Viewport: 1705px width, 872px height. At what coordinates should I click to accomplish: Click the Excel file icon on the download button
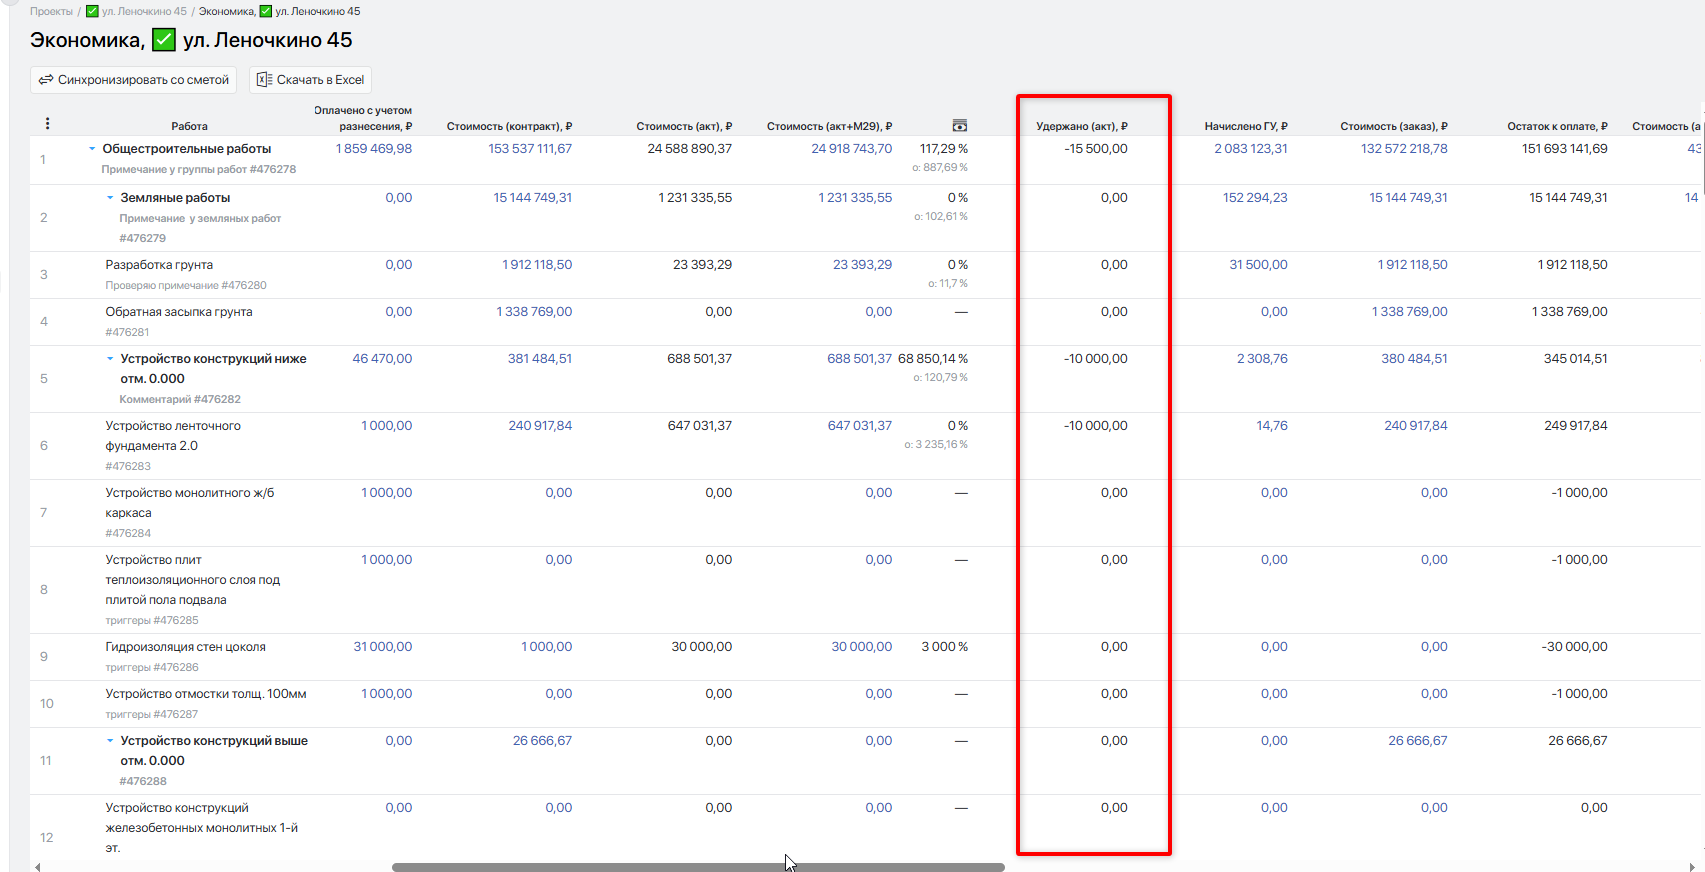click(264, 80)
